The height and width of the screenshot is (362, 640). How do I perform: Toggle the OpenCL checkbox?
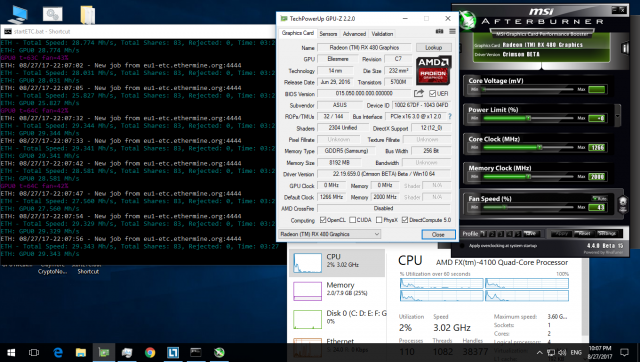(323, 220)
